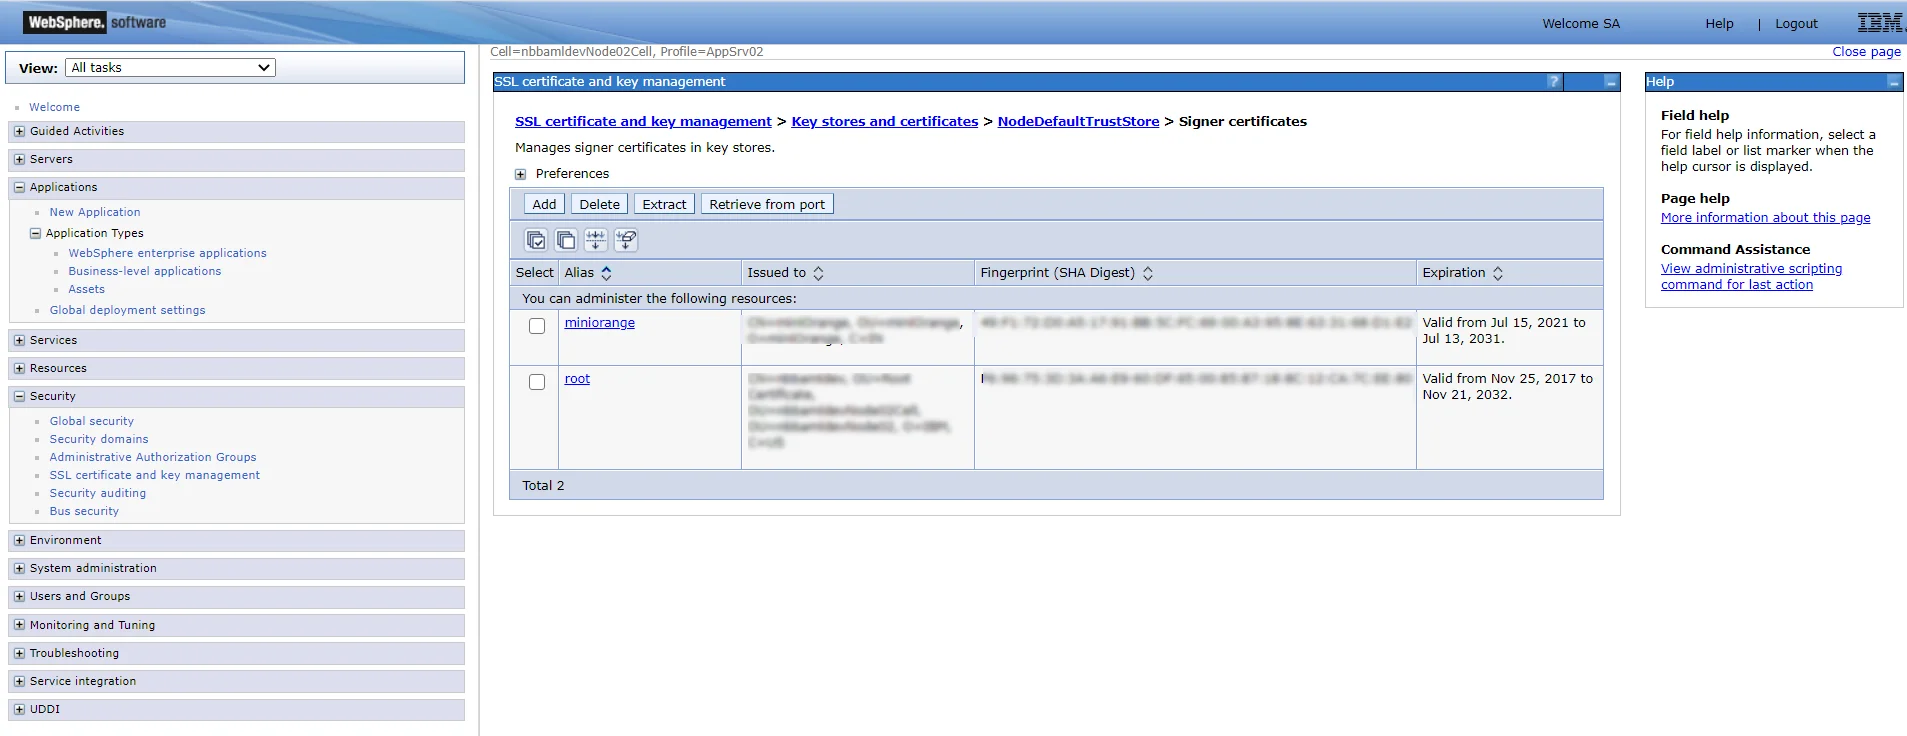
Task: Tick the miniorange certificate checkbox
Action: pyautogui.click(x=537, y=326)
